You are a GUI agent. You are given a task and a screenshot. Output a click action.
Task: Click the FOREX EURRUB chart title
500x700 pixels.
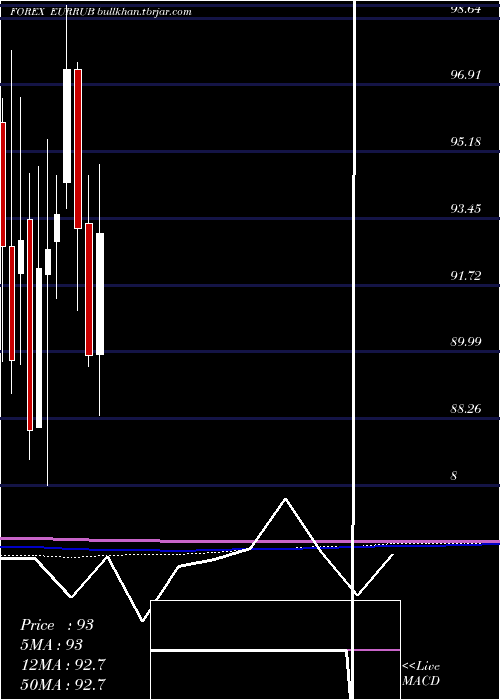[x=53, y=12]
